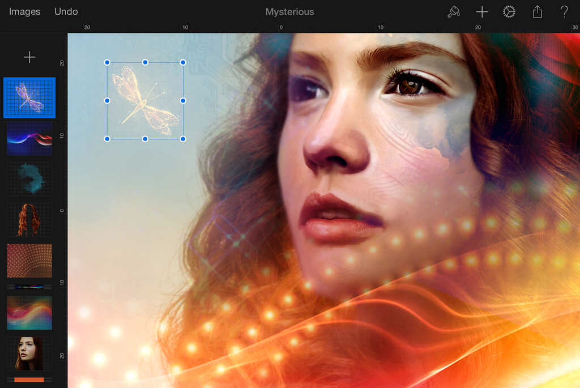This screenshot has width=580, height=388.
Task: Tap the Mysterious document title
Action: click(x=290, y=12)
